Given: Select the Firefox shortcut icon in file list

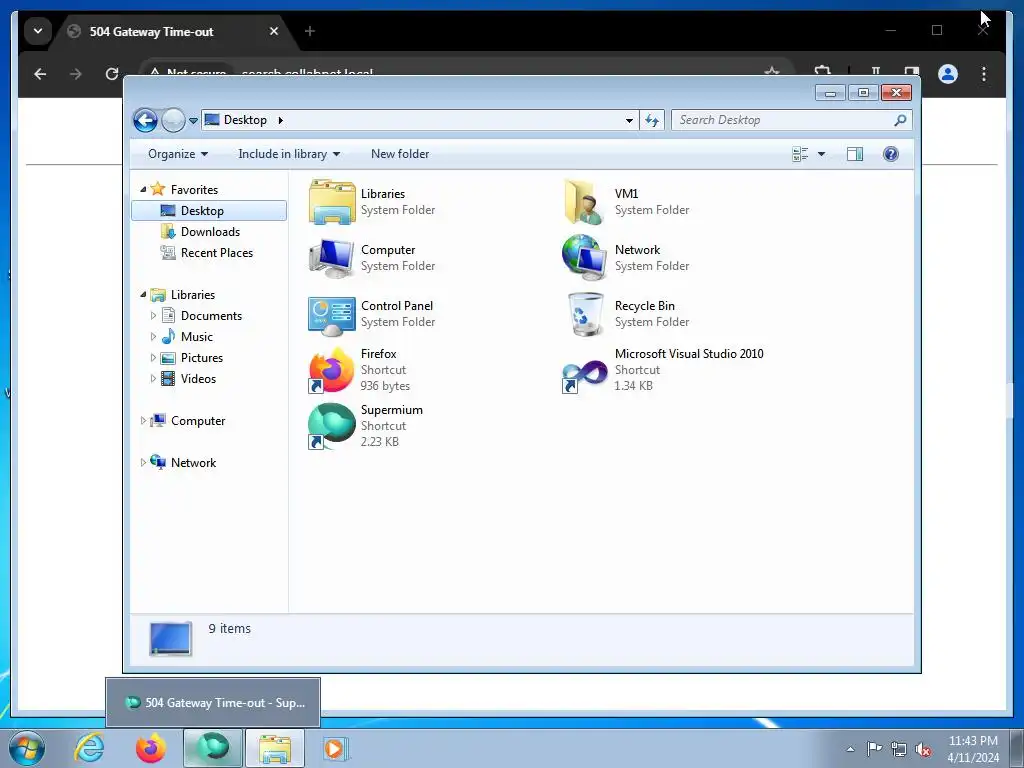Looking at the screenshot, I should point(332,370).
